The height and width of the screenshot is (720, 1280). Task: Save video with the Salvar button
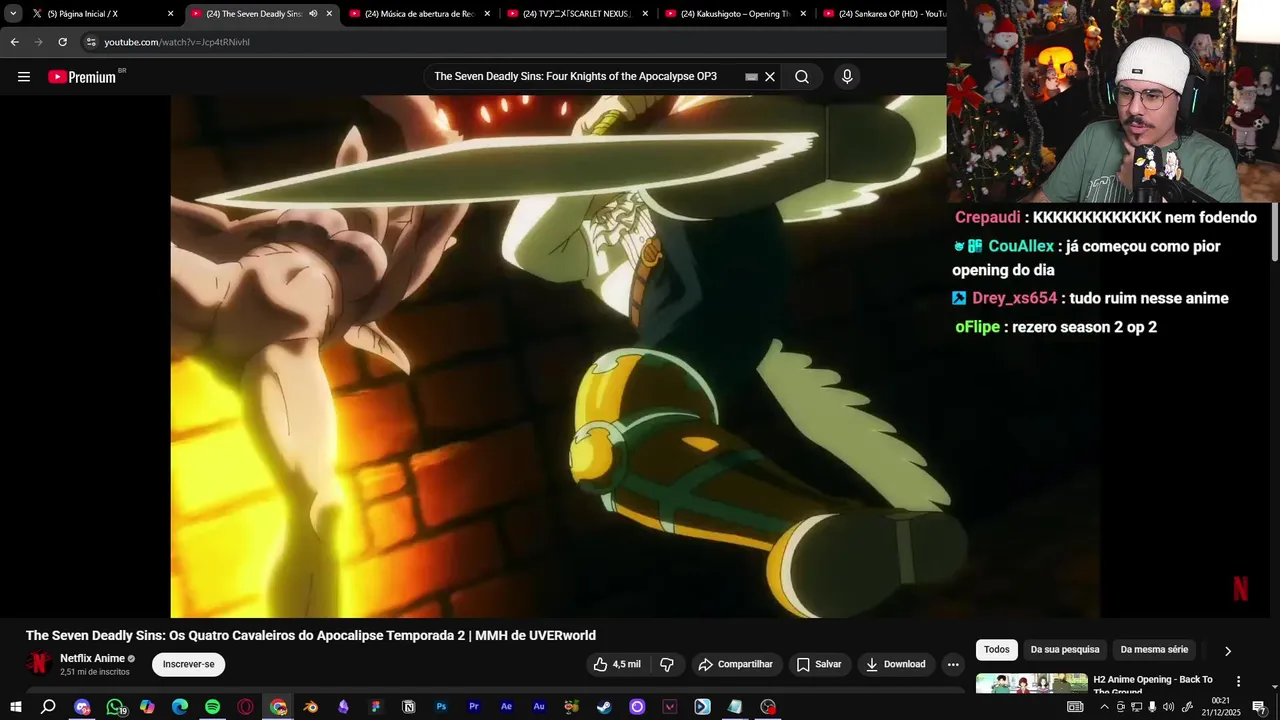[x=819, y=664]
